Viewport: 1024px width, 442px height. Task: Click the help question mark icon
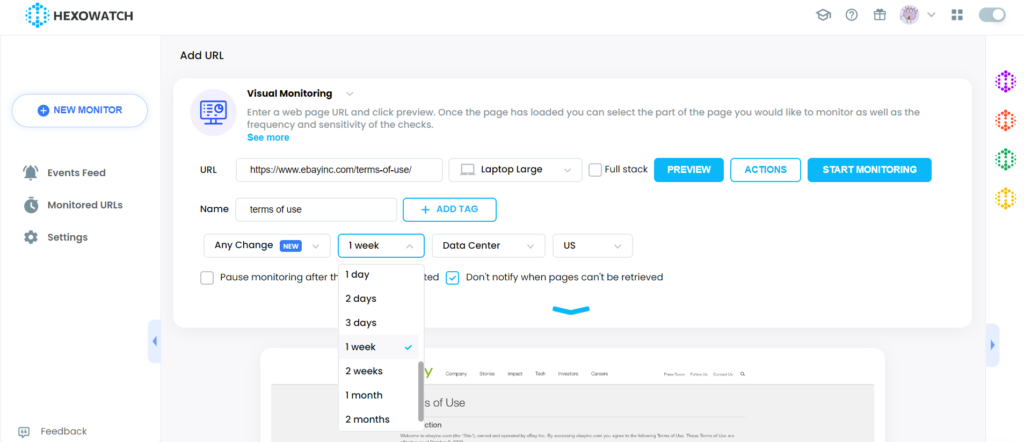click(851, 15)
